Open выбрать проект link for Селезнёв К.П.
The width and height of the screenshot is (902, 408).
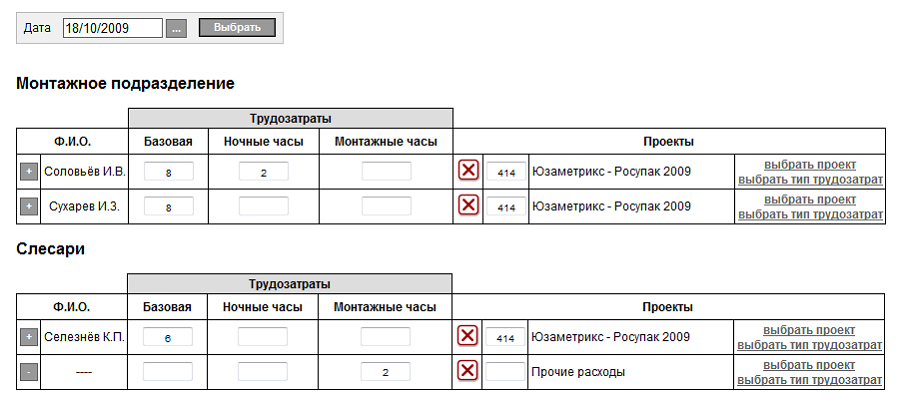coord(809,330)
